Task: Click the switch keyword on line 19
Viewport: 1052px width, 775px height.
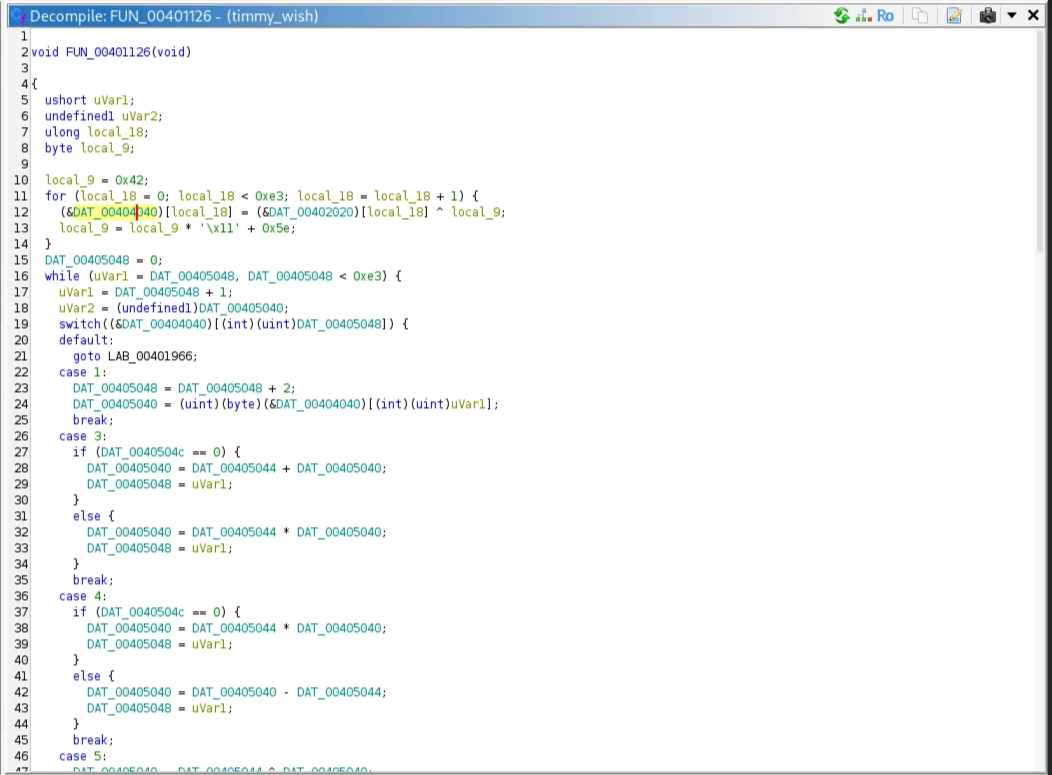Action: (x=79, y=324)
